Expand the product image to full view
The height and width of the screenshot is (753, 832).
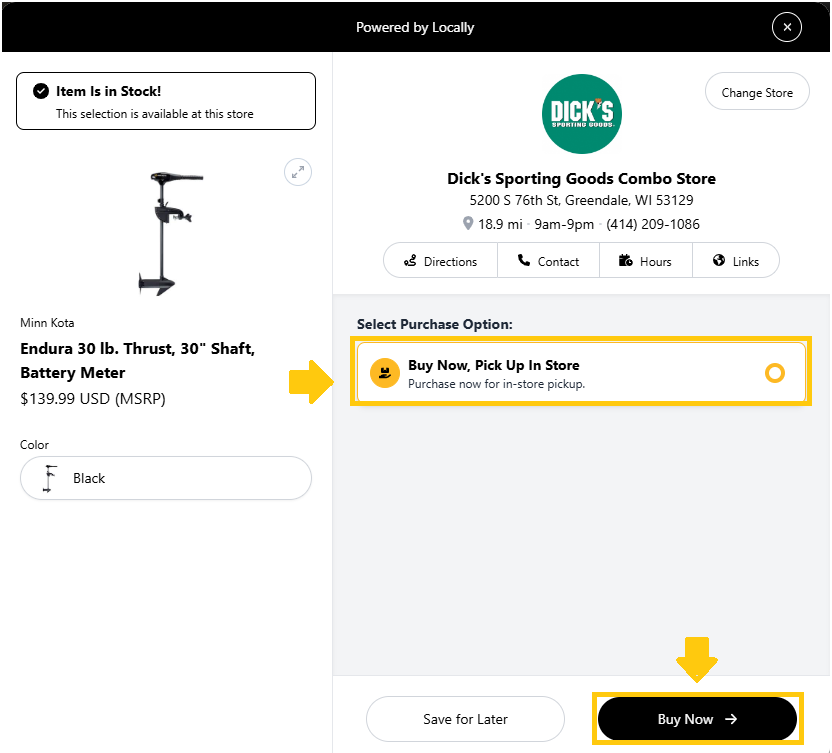coord(298,172)
